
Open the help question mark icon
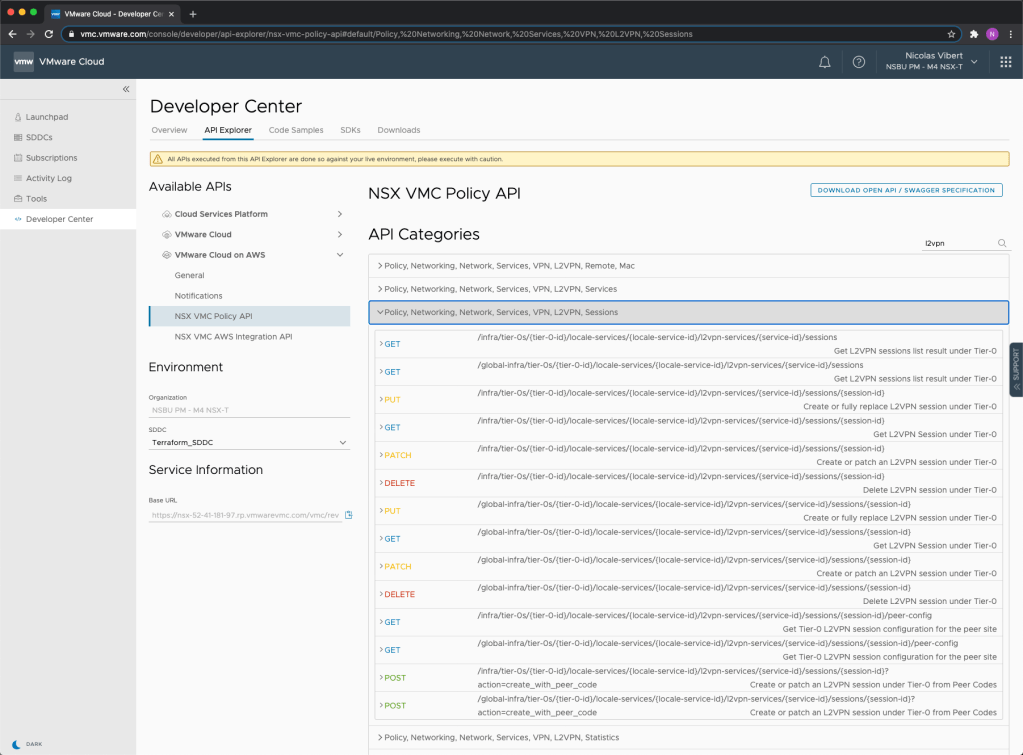pyautogui.click(x=858, y=62)
